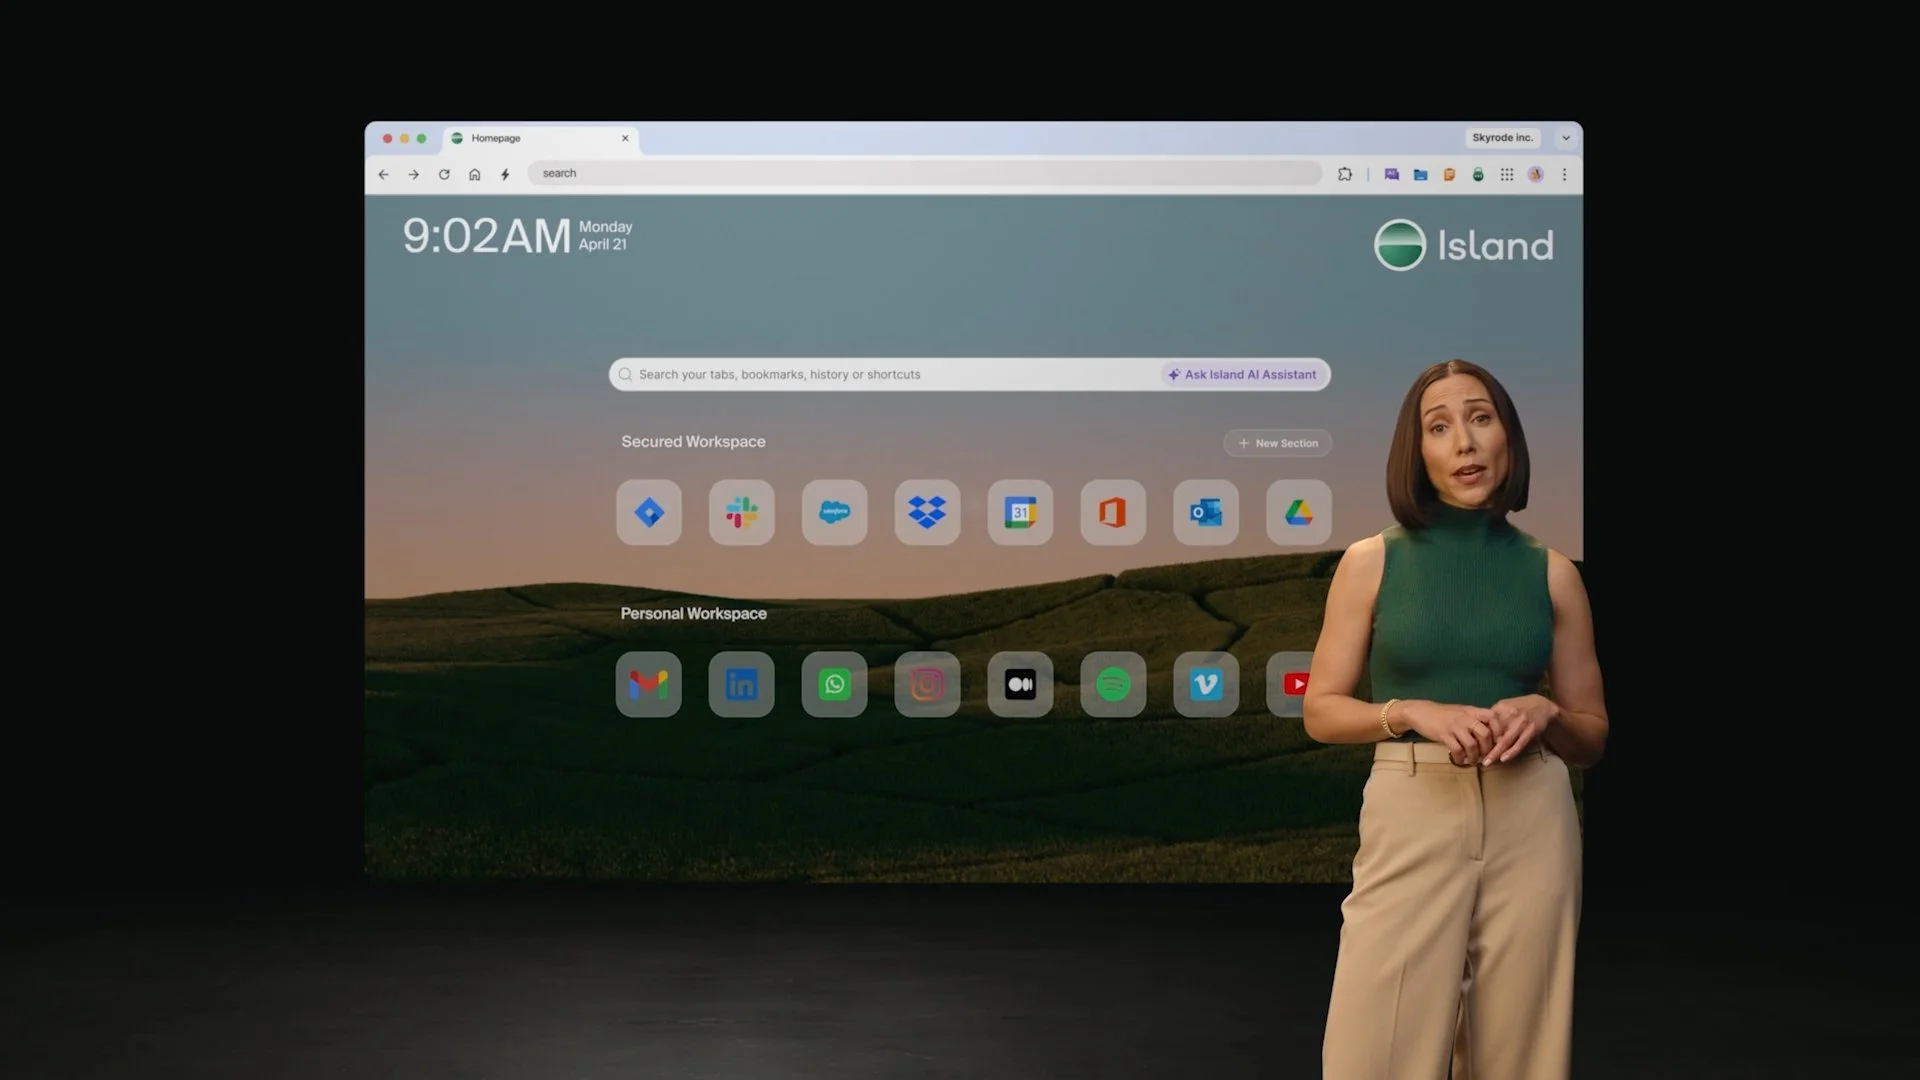
Task: Launch the Slack app shortcut
Action: (742, 512)
